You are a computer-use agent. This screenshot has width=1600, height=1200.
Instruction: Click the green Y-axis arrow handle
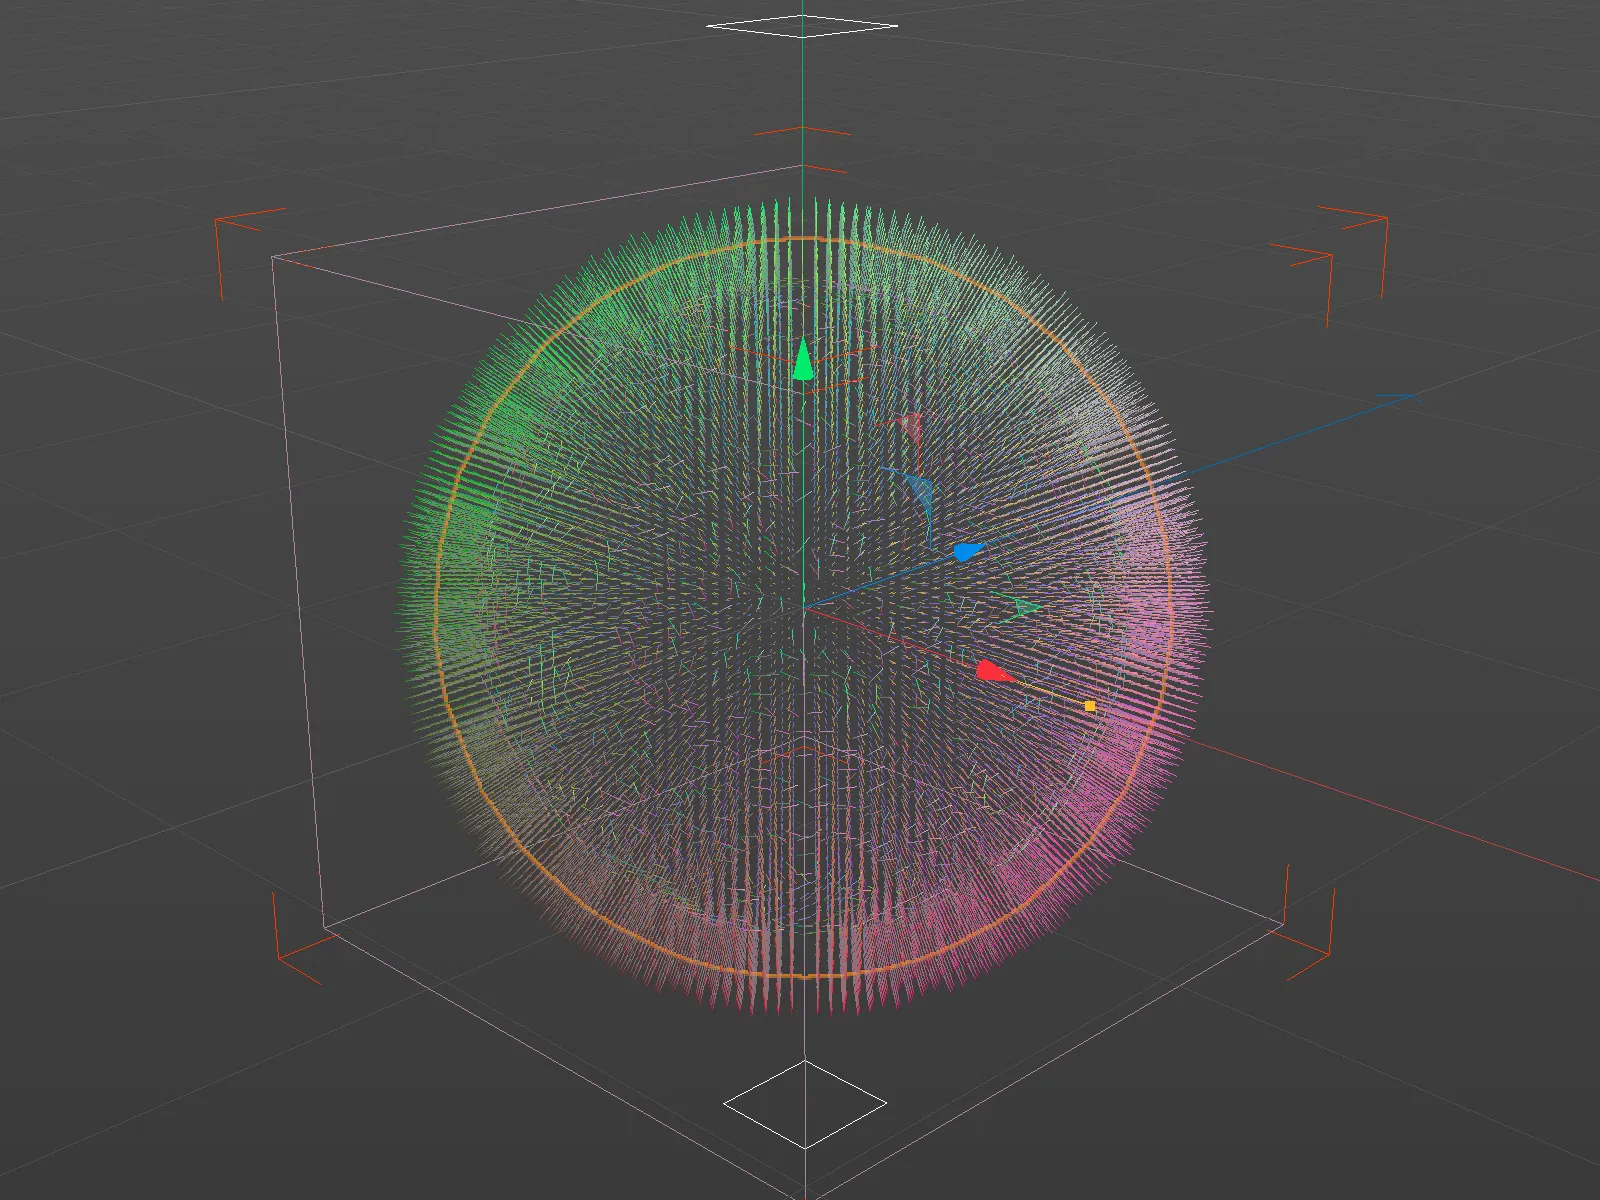point(803,360)
